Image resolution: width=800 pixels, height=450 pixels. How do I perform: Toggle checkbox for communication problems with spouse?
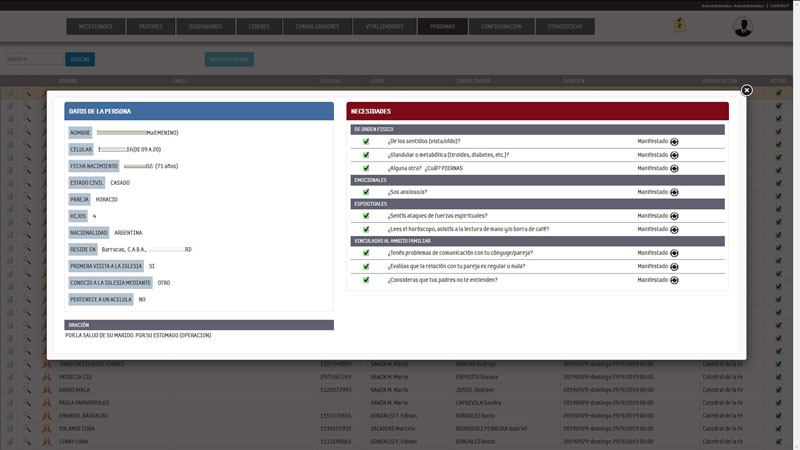pos(366,253)
